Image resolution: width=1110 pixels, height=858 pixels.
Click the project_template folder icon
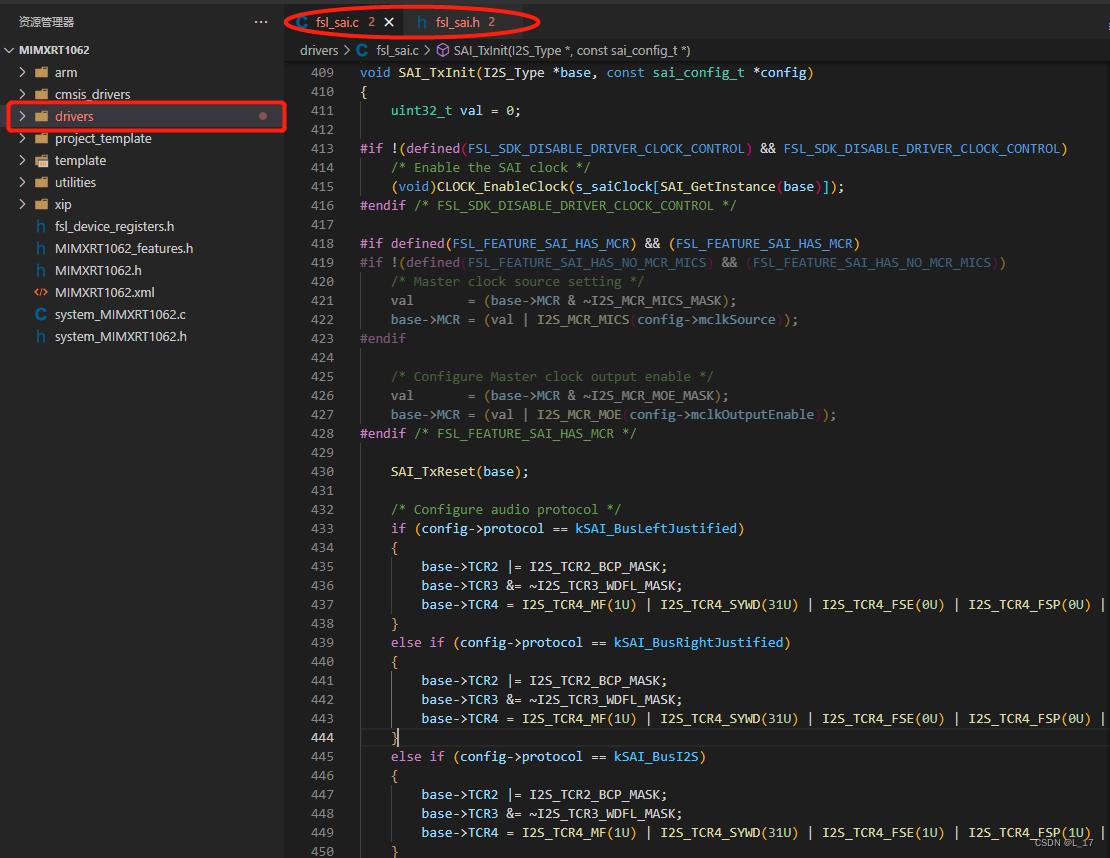42,138
